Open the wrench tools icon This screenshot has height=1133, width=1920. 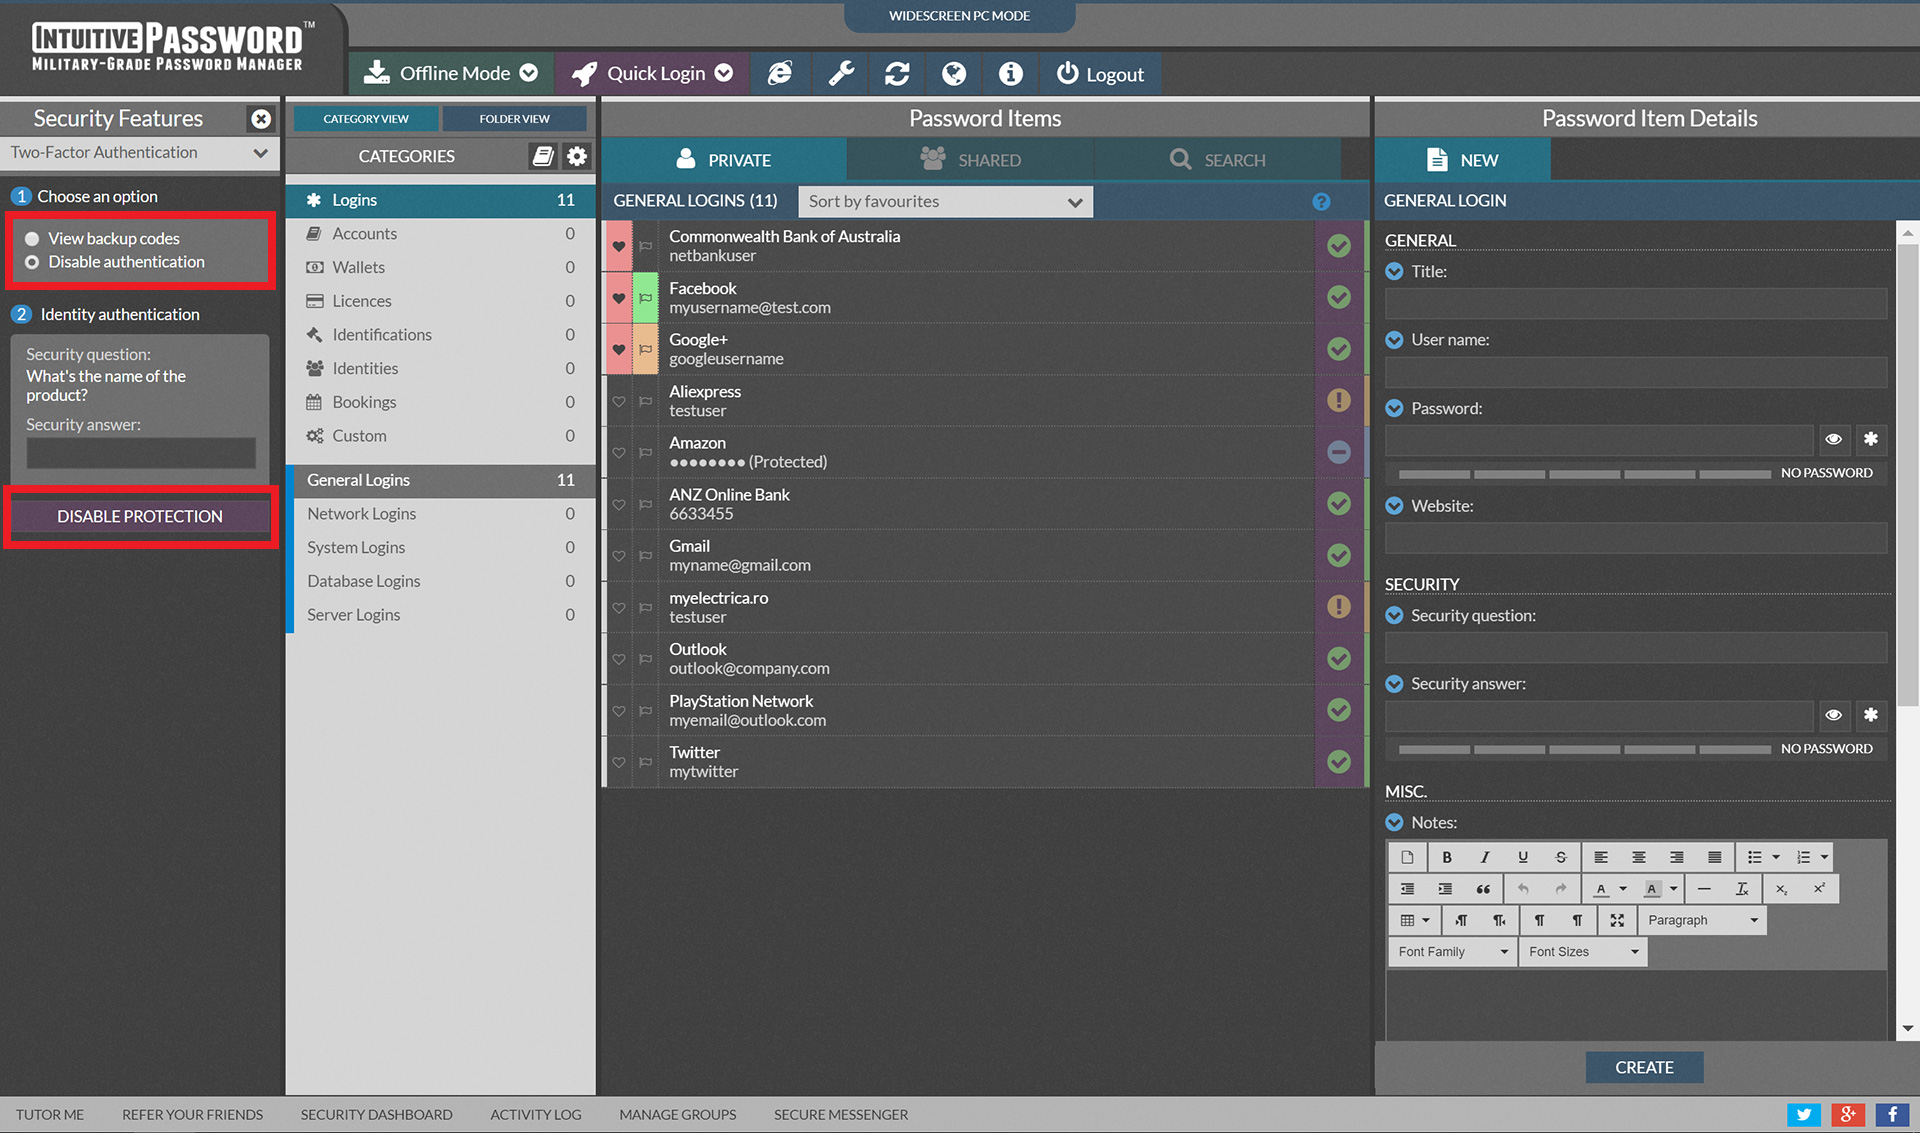point(841,73)
